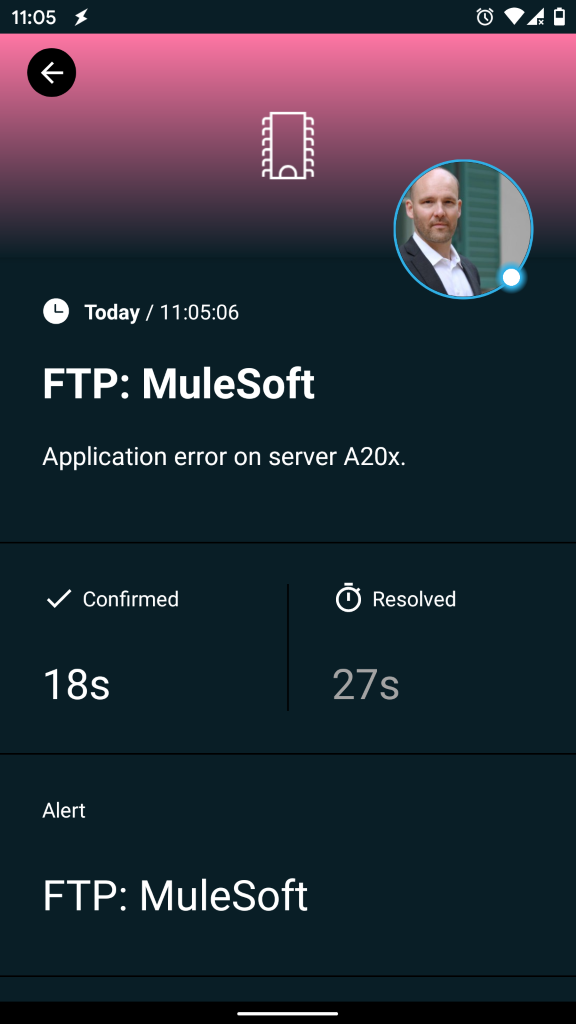Select the Application error on server A20x text

pos(224,457)
